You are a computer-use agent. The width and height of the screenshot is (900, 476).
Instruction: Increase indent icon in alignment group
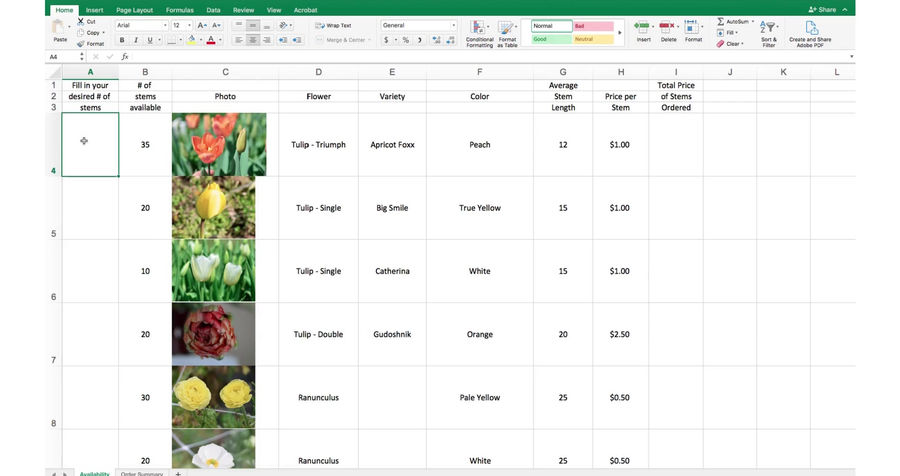[297, 40]
